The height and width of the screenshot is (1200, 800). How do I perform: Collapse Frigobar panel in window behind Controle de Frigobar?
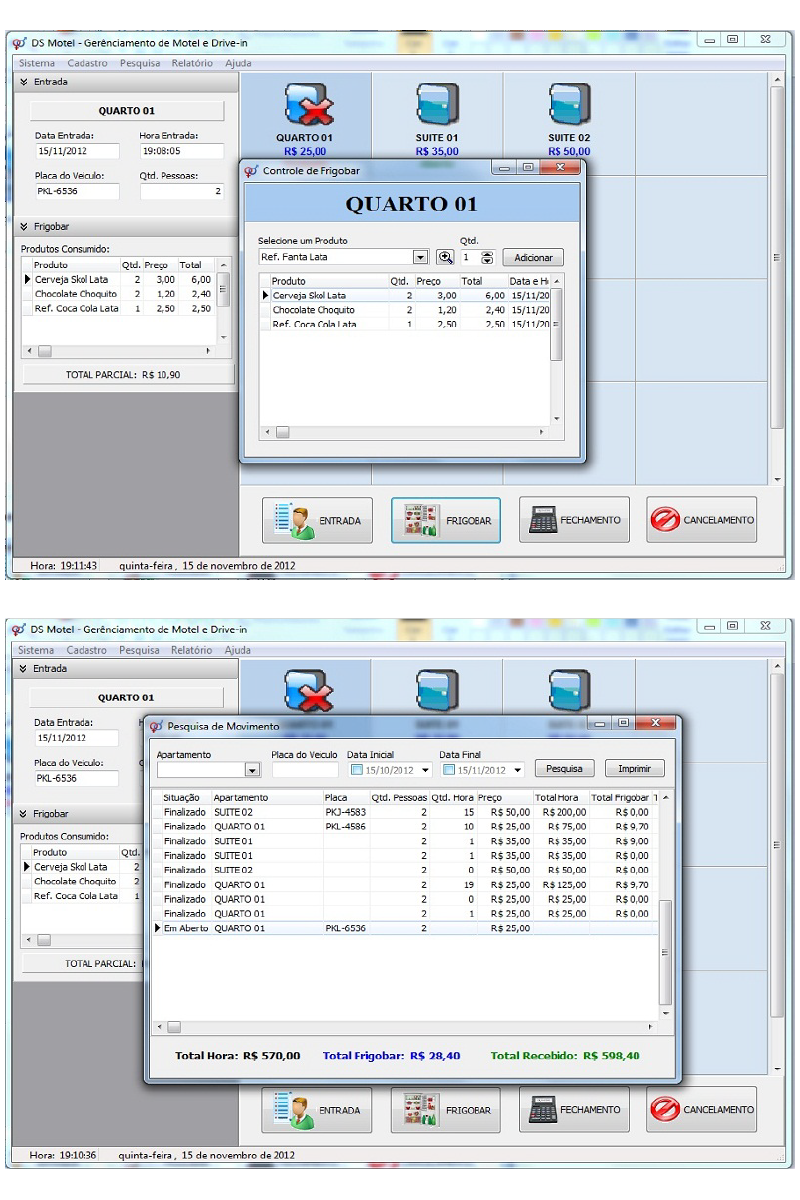tap(24, 227)
